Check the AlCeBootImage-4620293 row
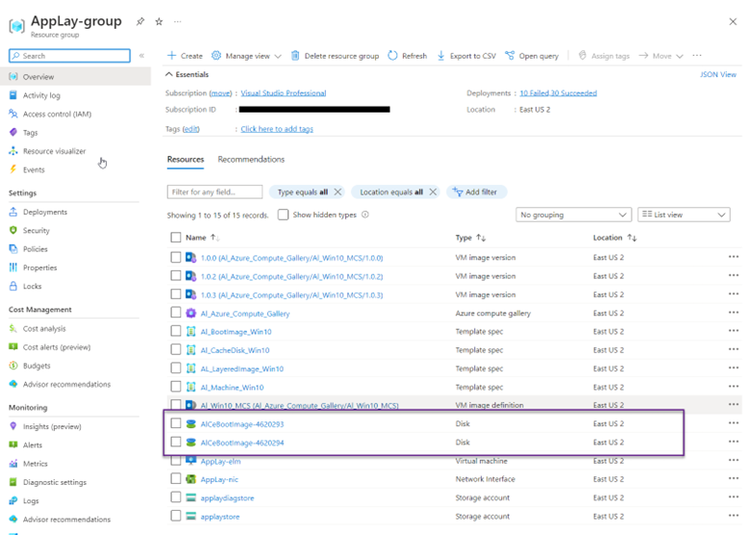750x535 pixels. click(176, 423)
